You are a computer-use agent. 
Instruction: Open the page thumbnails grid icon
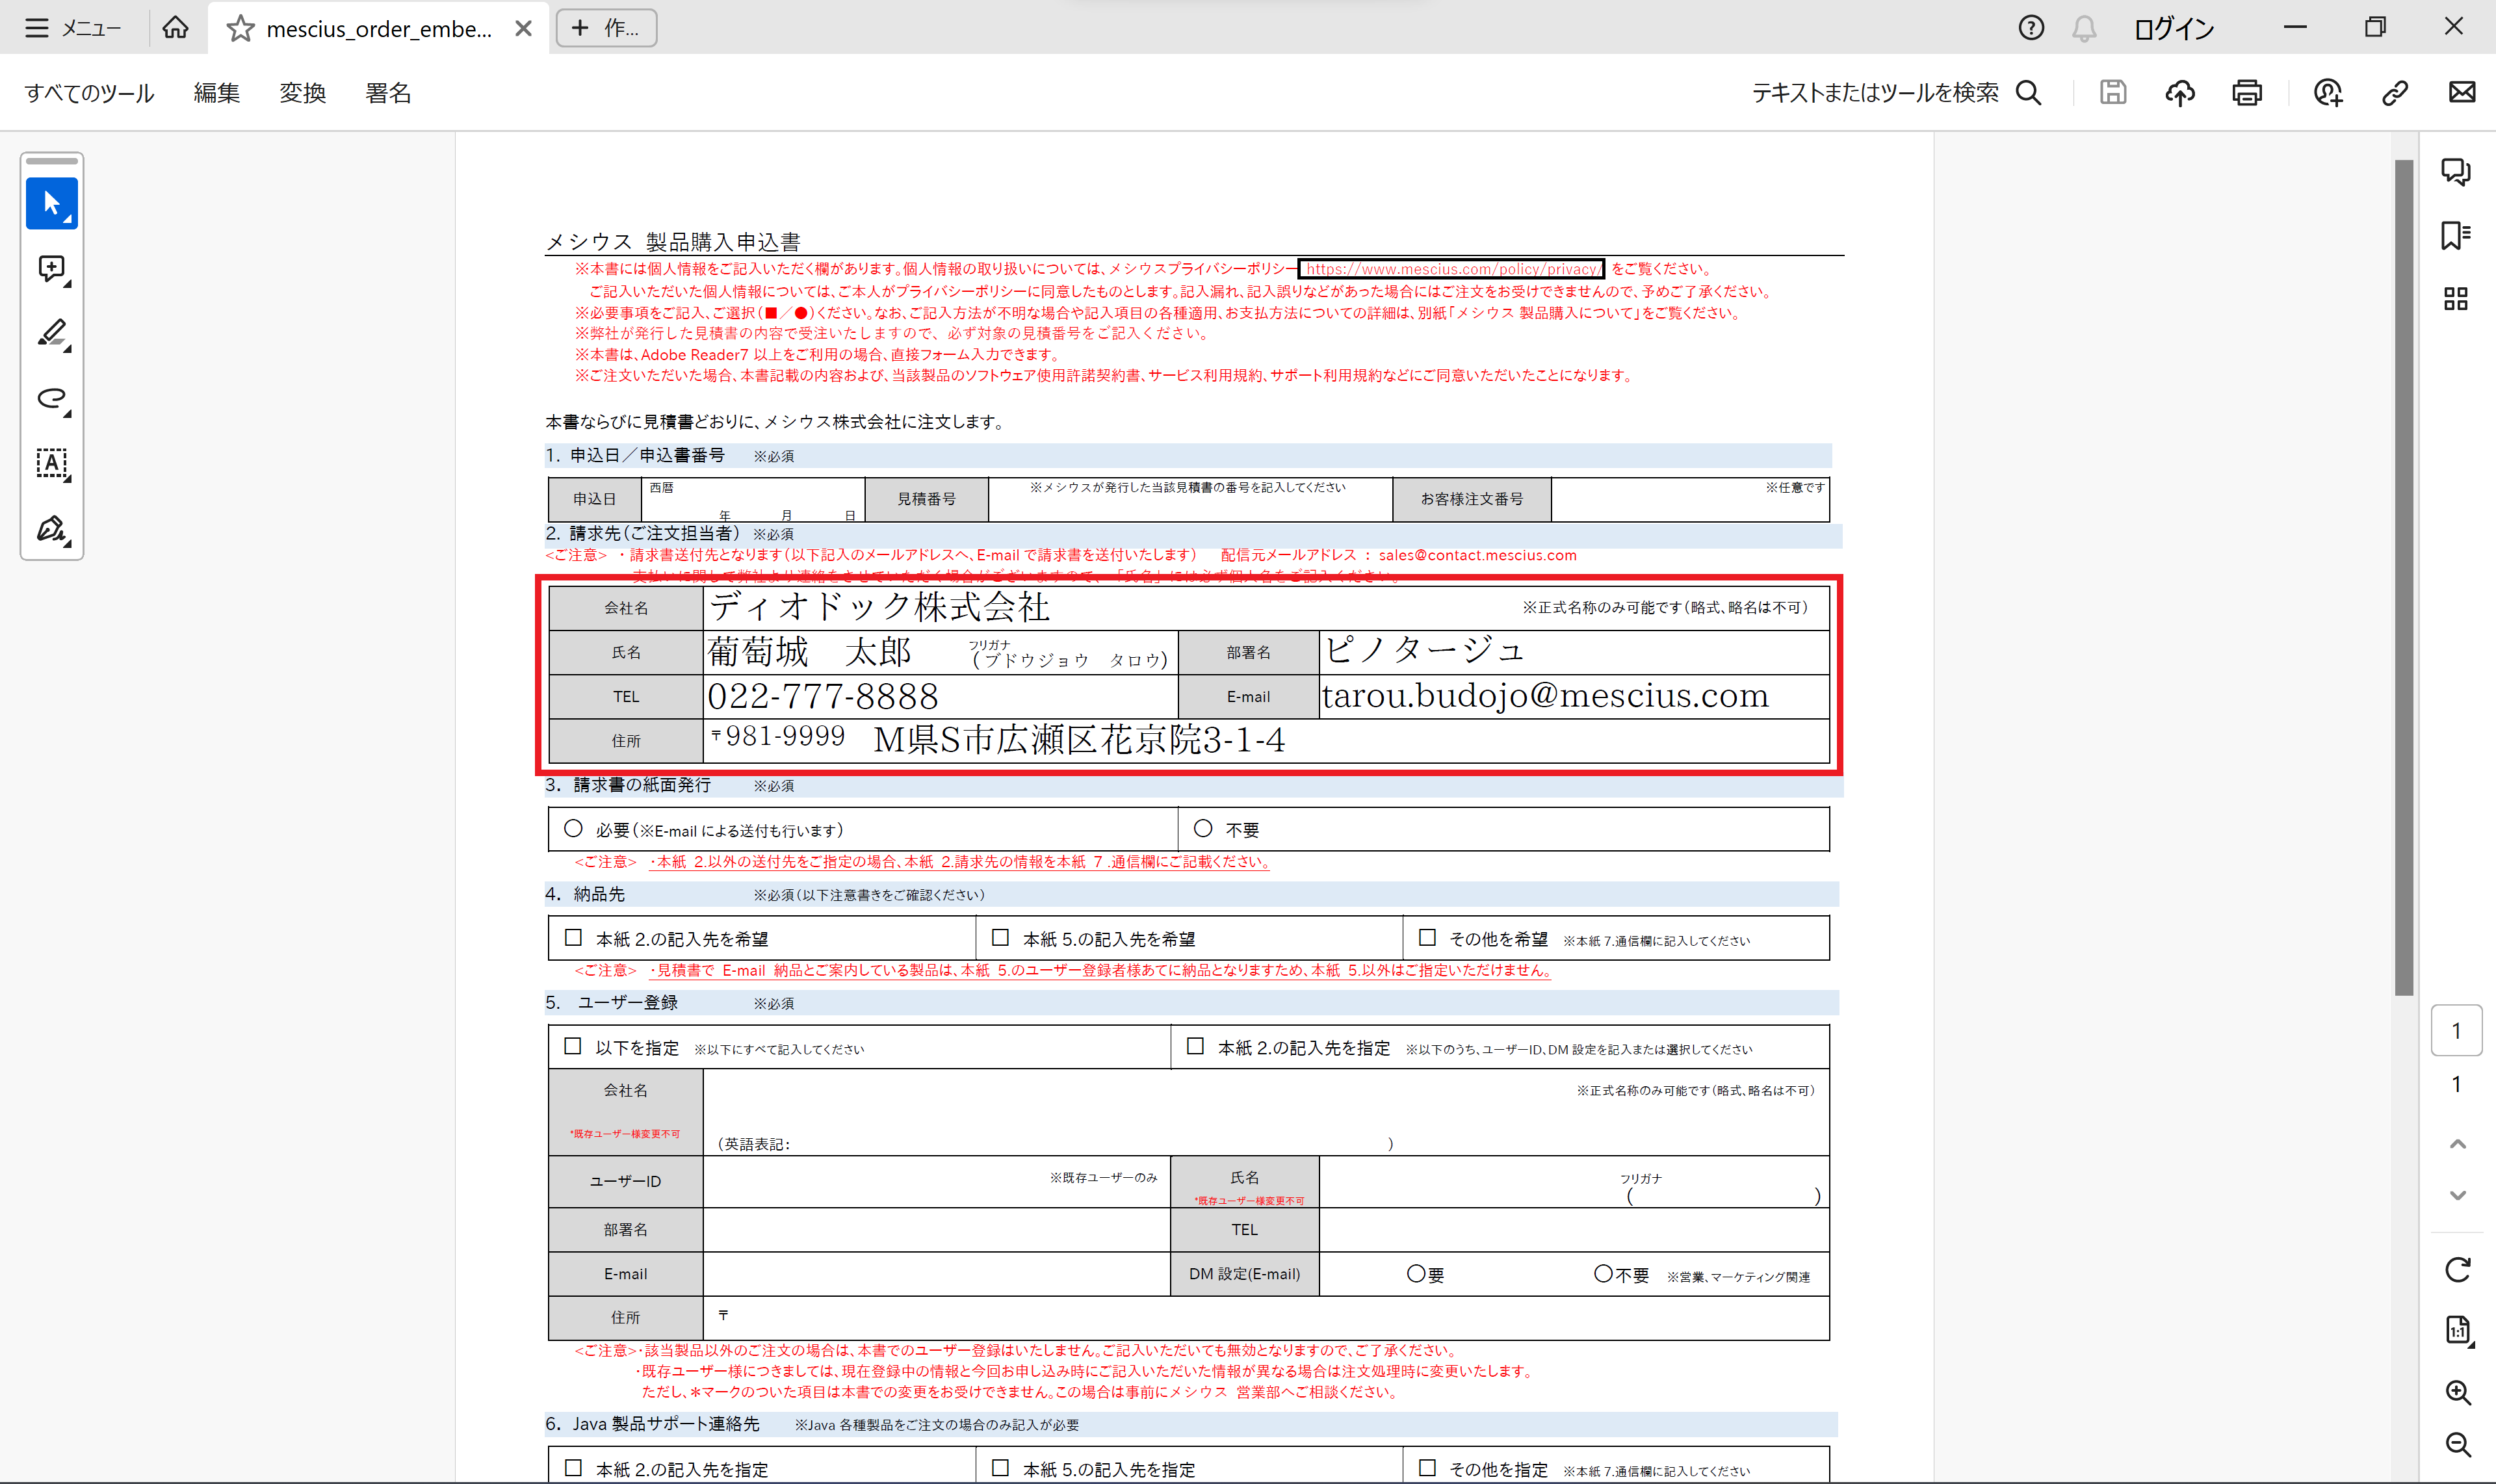2456,299
